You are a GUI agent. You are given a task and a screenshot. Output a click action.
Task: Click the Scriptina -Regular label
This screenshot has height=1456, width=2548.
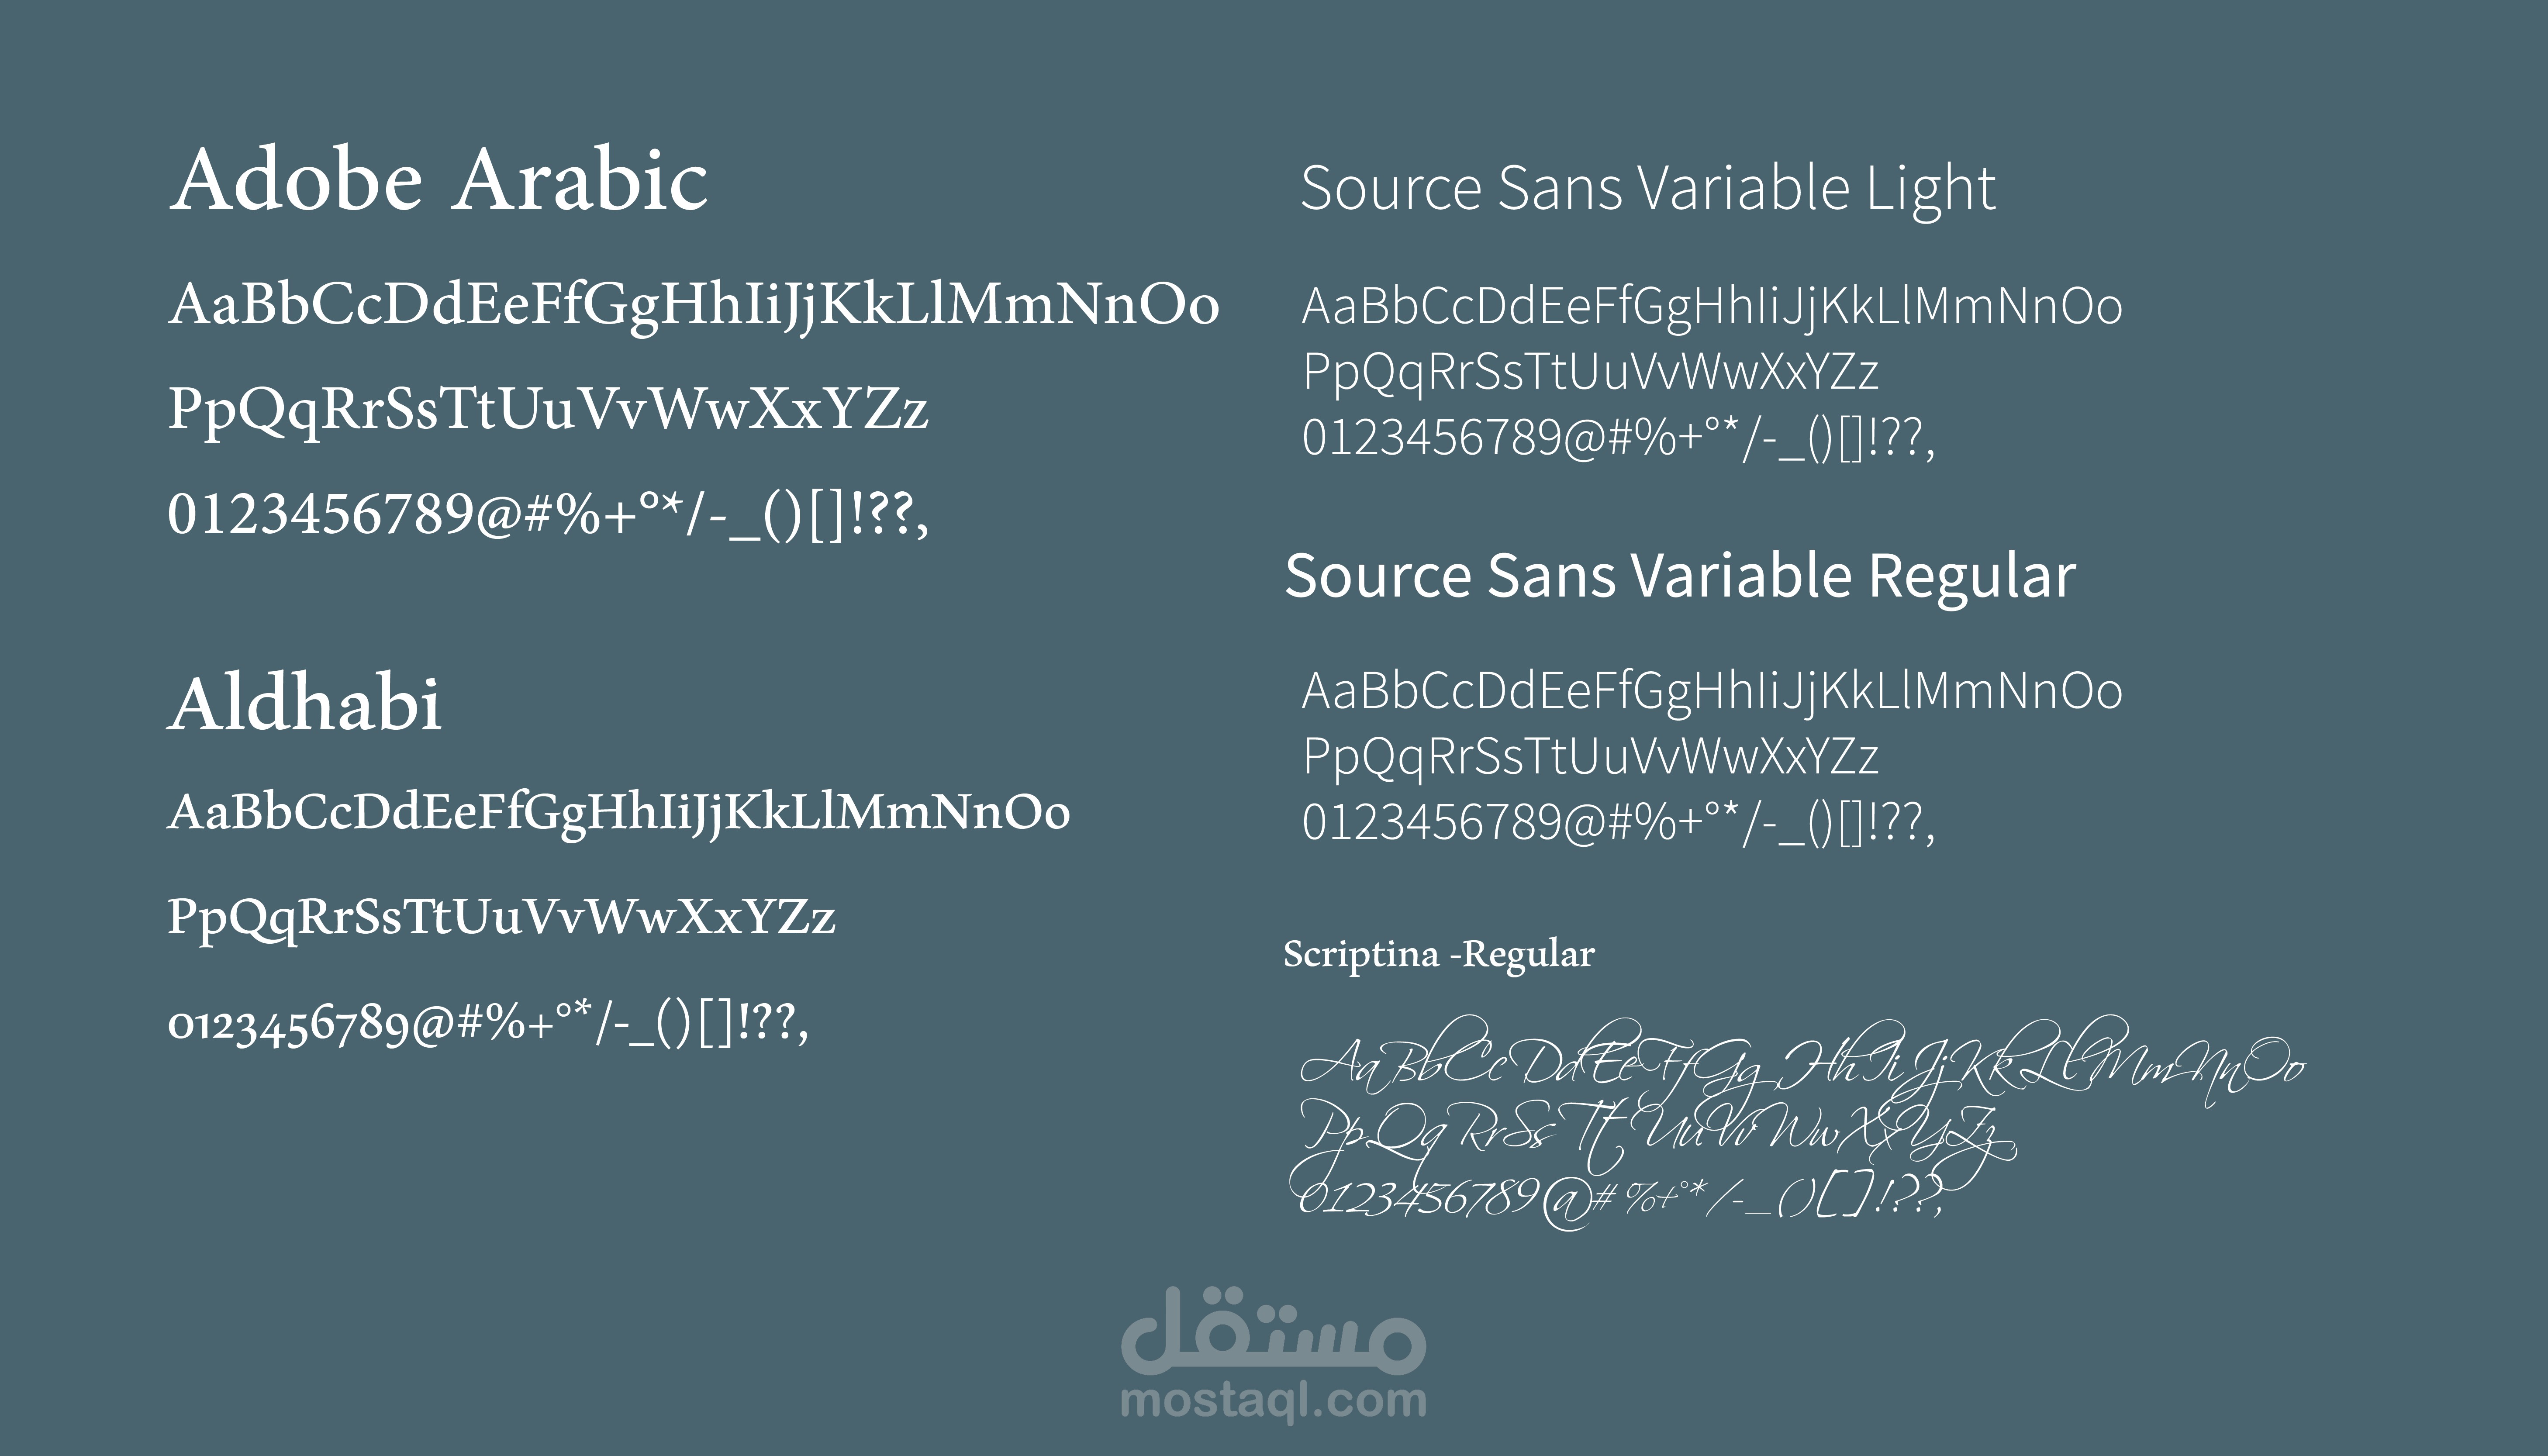[x=1439, y=954]
